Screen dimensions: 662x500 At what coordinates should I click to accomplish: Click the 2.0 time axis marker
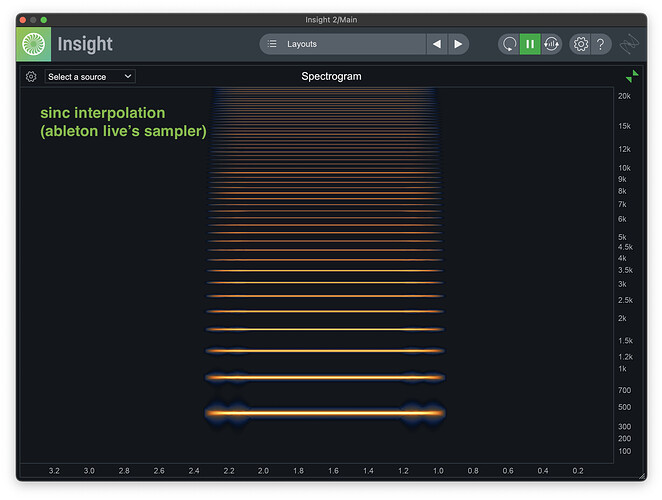point(263,470)
